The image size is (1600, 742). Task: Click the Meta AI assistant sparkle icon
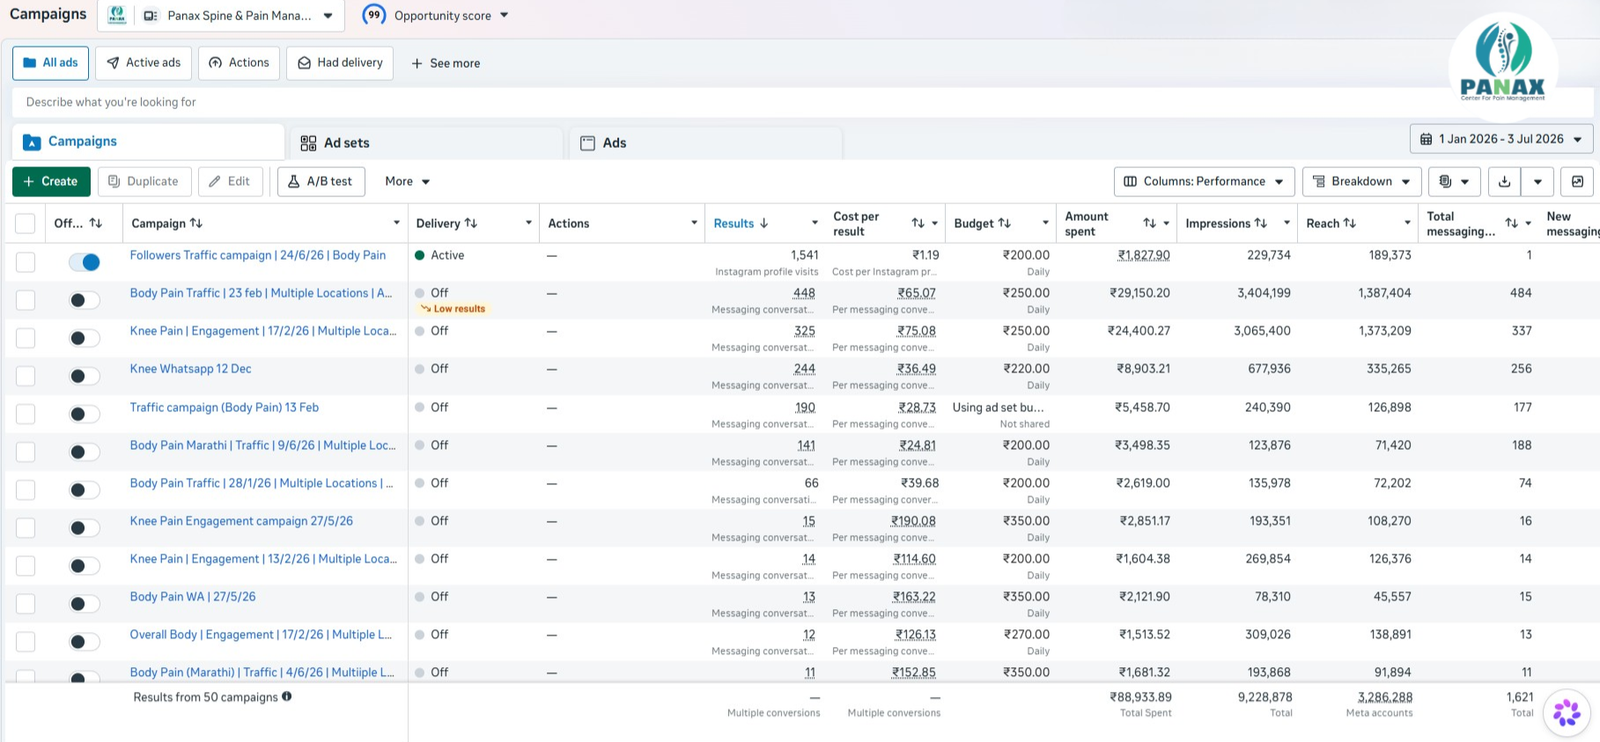coord(1567,713)
